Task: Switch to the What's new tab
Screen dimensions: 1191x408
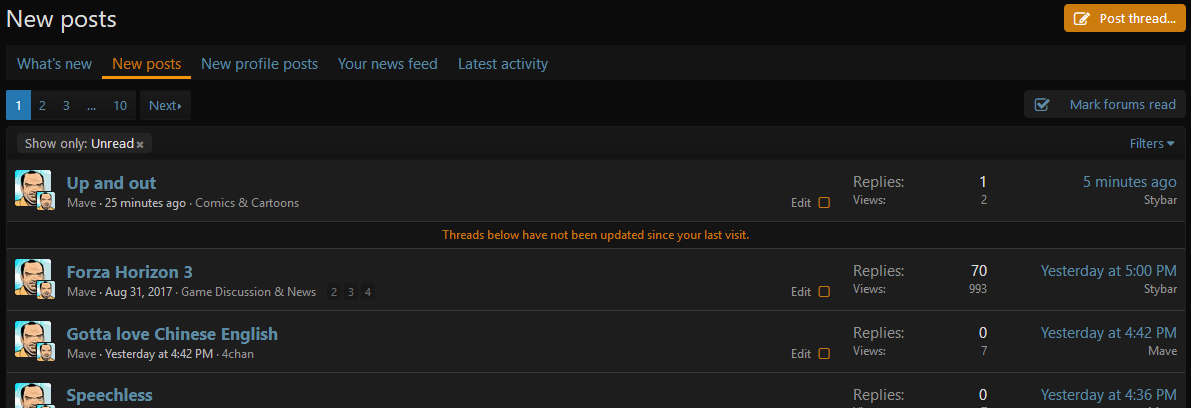Action: 55,64
